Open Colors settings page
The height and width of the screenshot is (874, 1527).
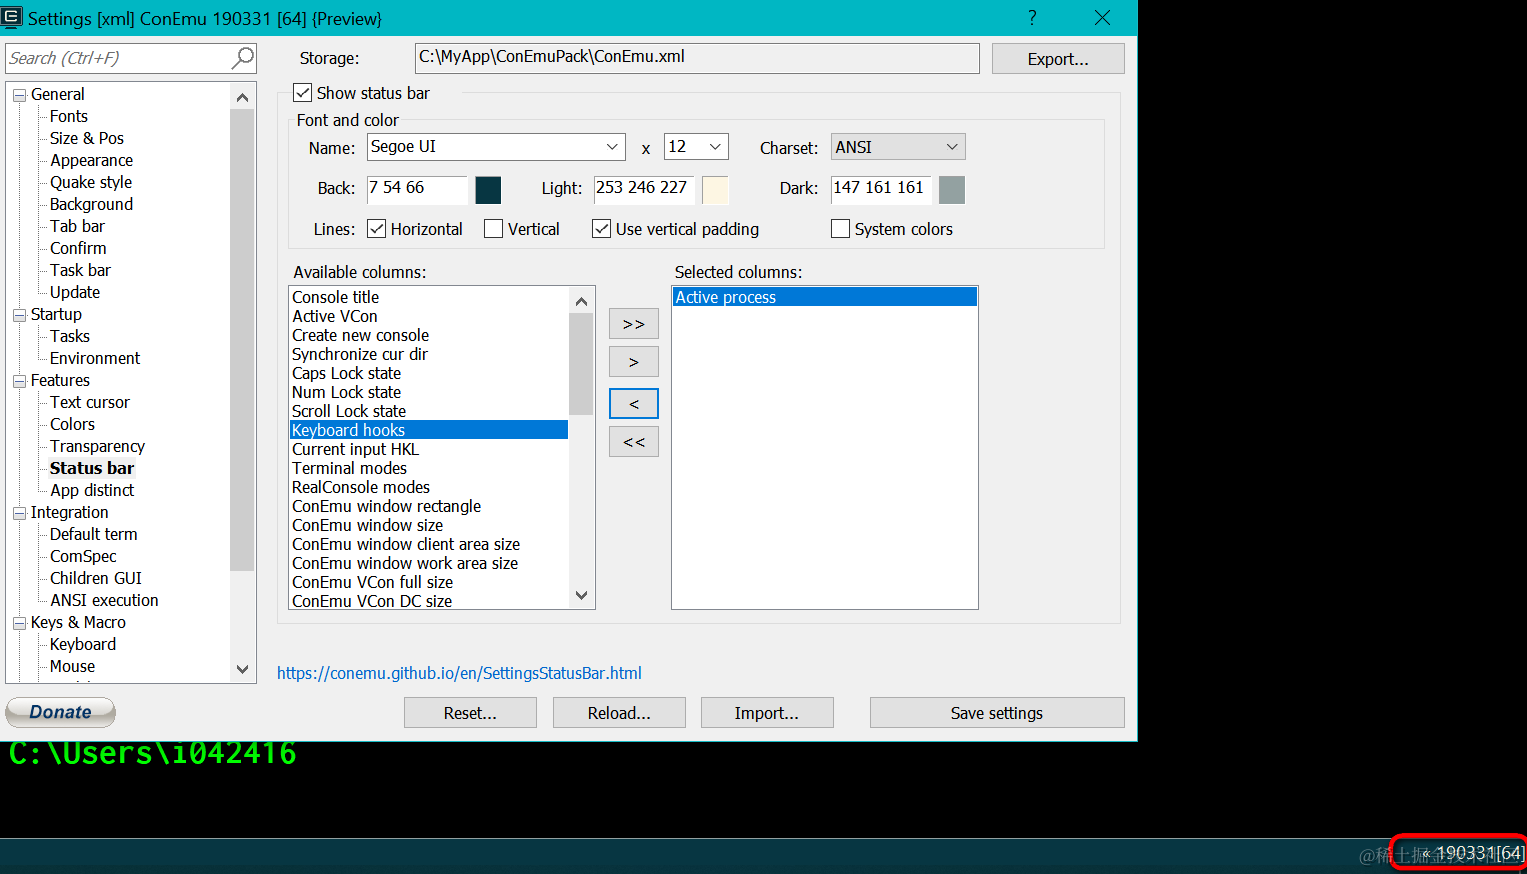[x=72, y=424]
